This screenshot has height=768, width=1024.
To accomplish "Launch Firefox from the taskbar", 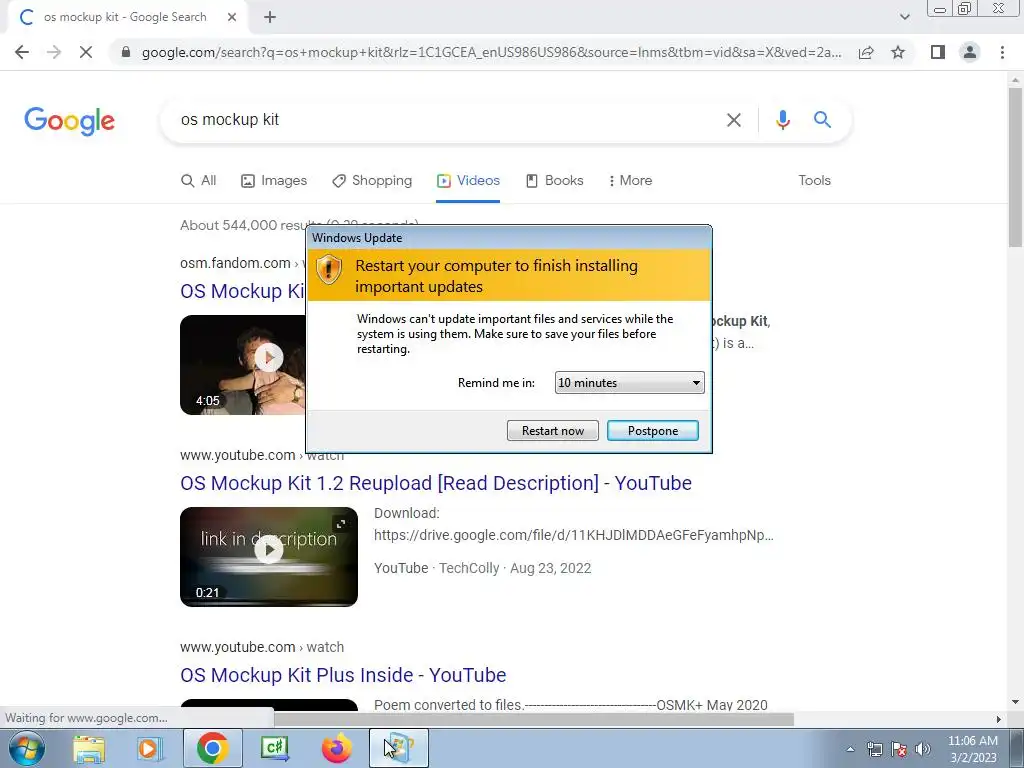I will 337,748.
